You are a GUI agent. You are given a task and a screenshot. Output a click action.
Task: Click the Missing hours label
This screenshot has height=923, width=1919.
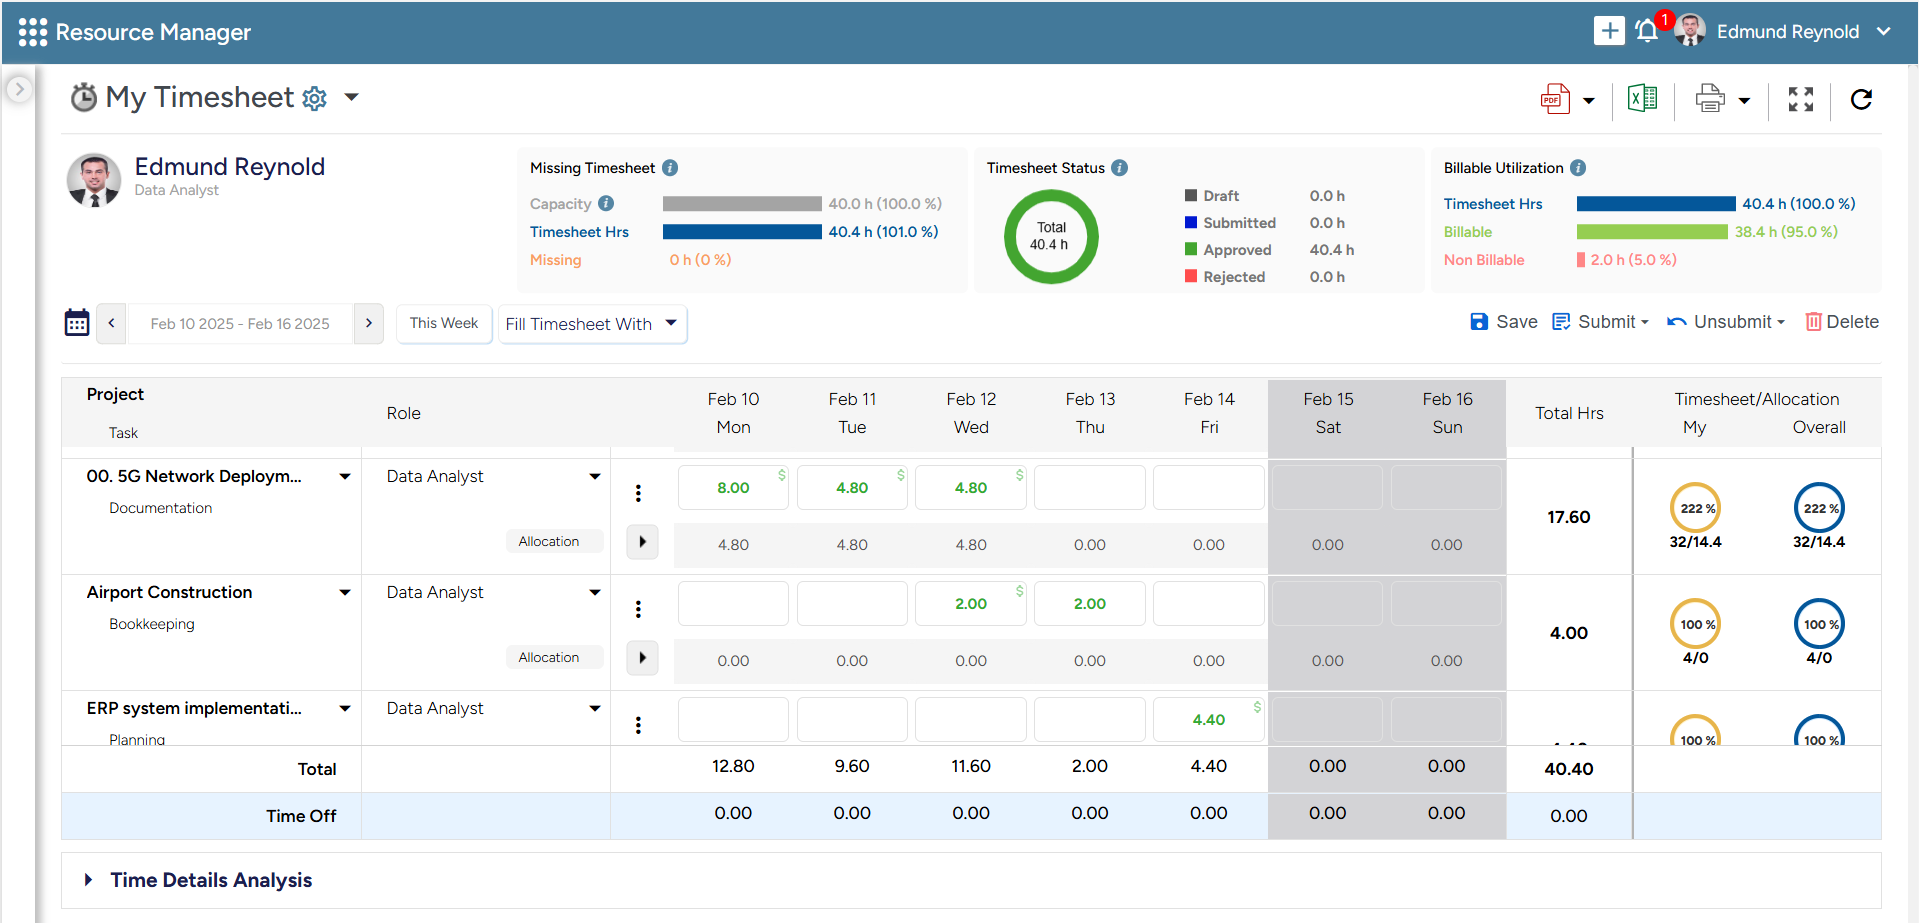(x=556, y=260)
